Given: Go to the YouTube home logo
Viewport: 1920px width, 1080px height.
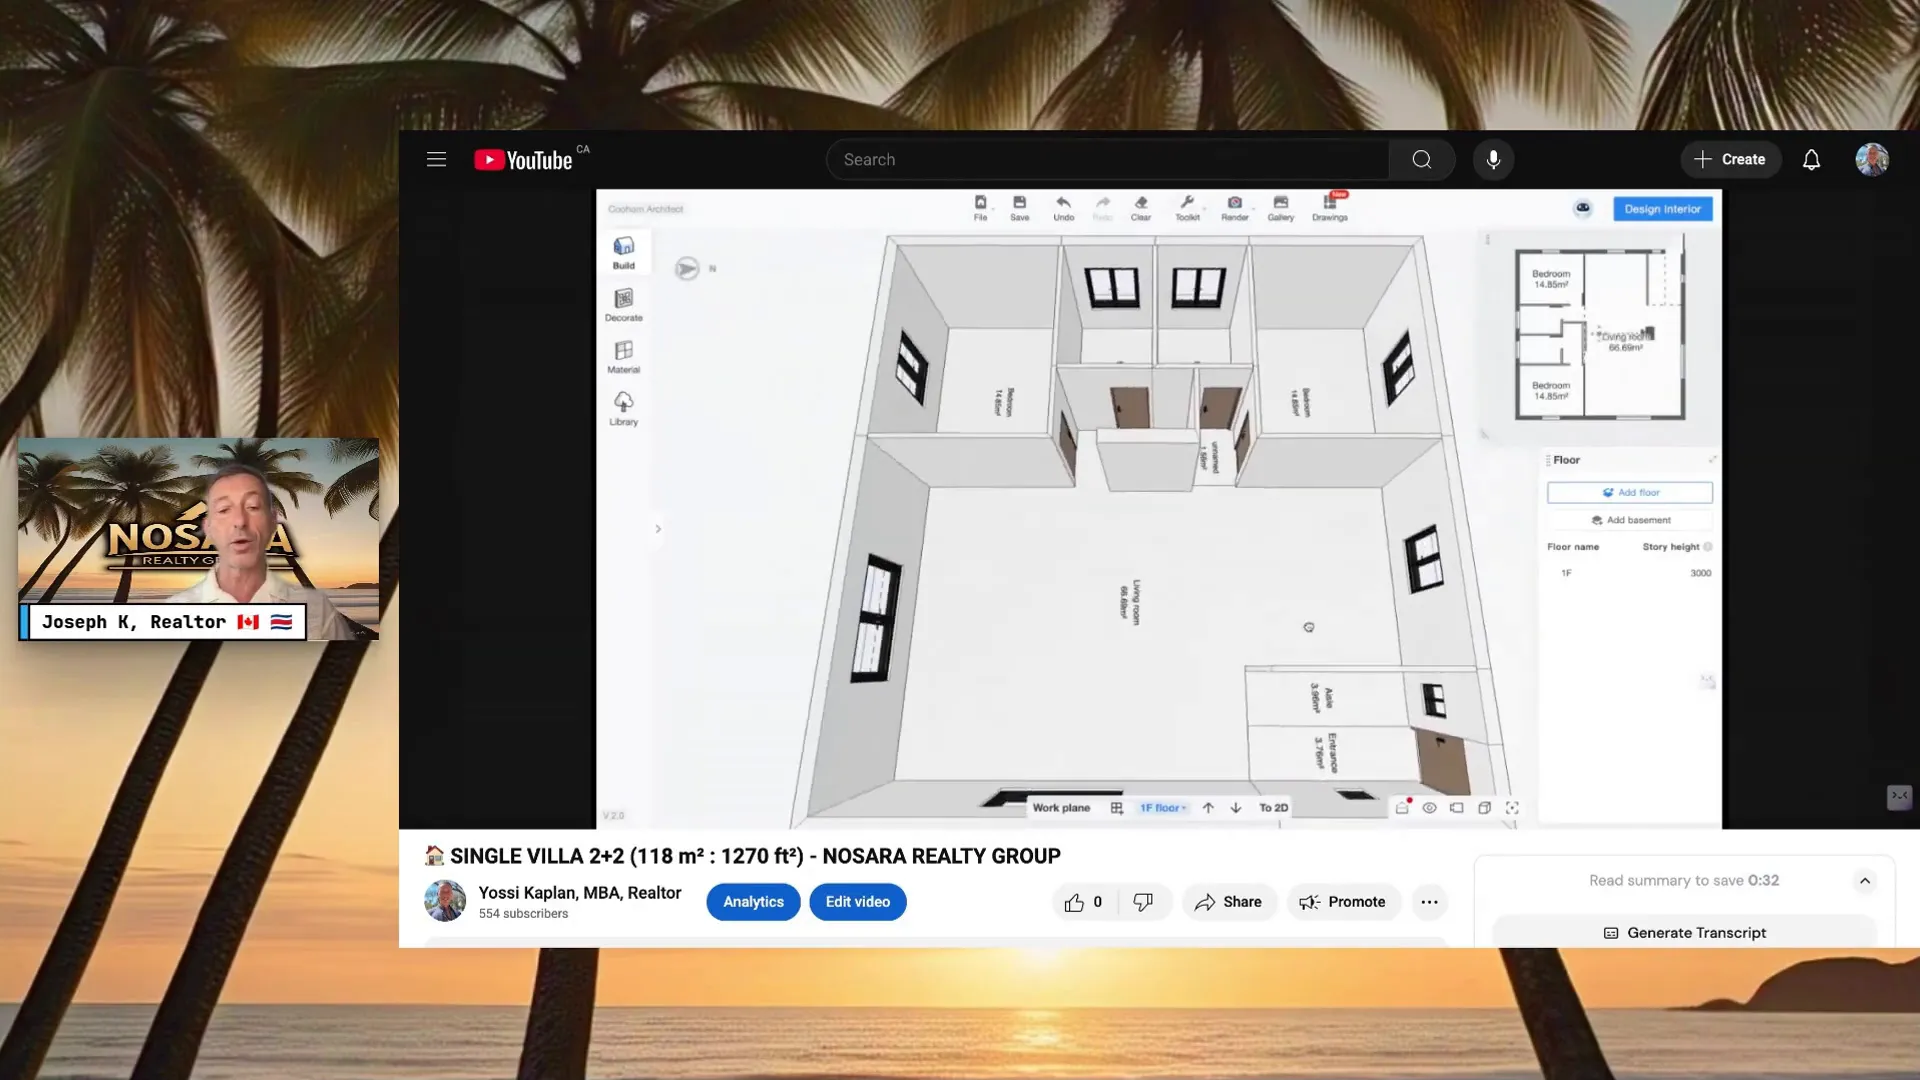Looking at the screenshot, I should tap(523, 160).
